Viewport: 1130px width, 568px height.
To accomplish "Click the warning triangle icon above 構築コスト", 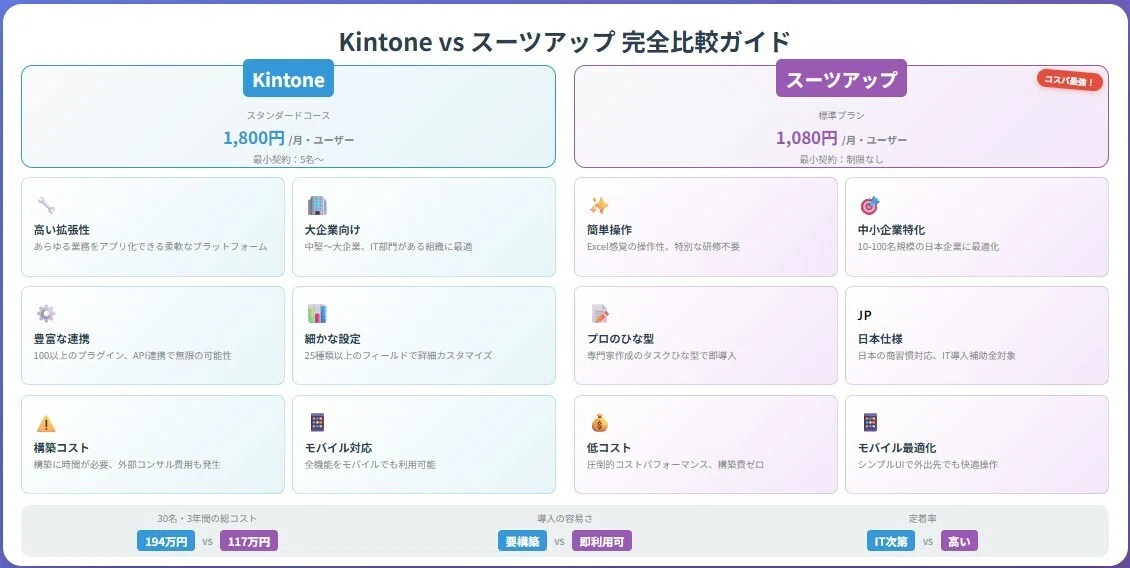I will (46, 423).
